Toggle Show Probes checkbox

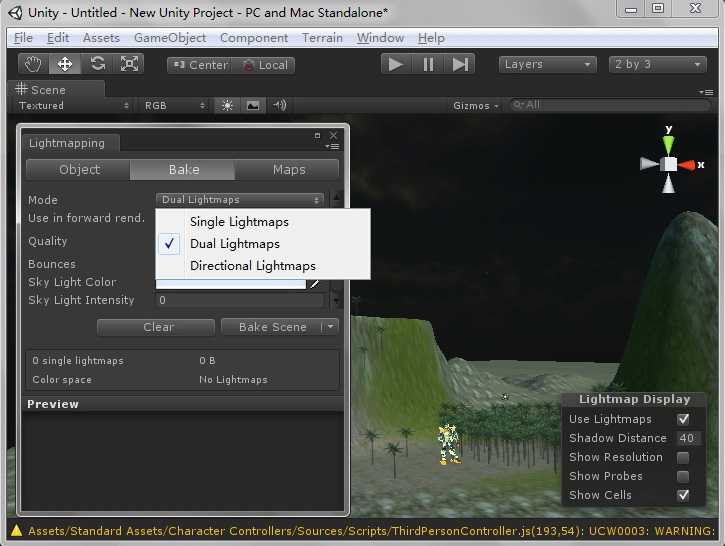683,477
